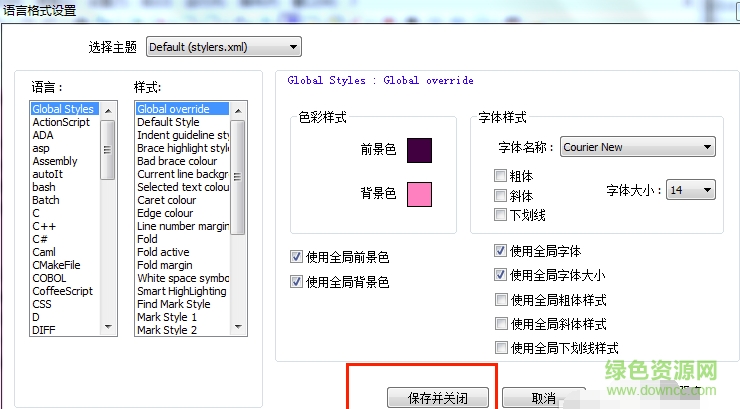Uncheck use global foreground color (使用全局前景色)

297,257
